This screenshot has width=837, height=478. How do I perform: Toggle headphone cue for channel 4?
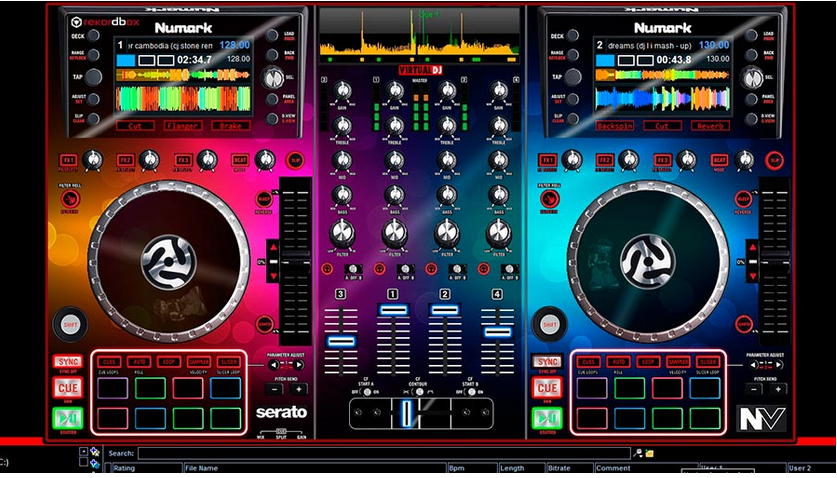tap(484, 269)
